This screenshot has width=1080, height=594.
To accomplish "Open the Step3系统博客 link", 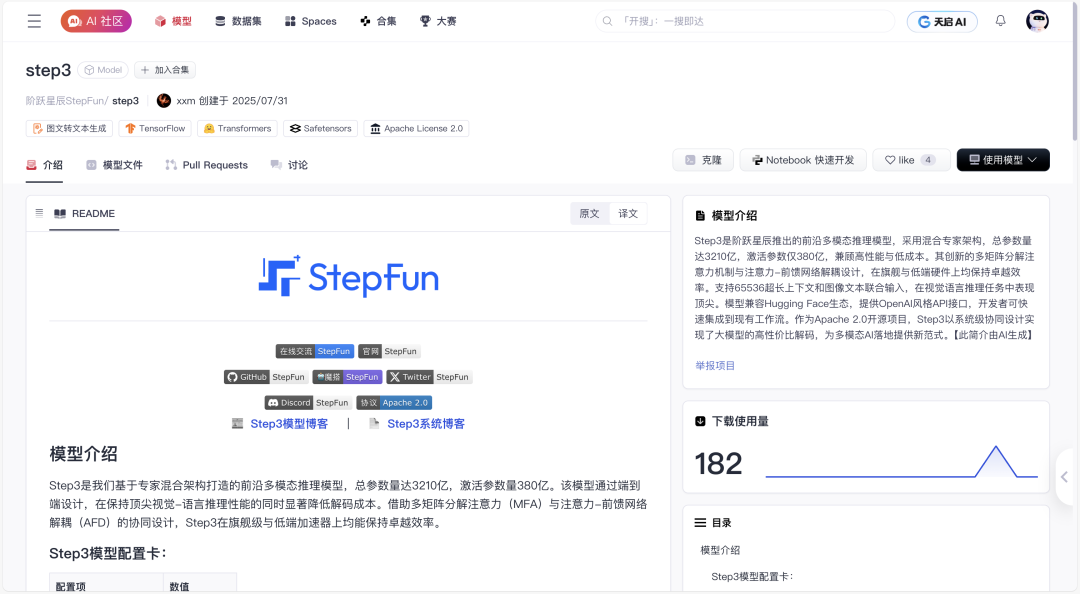I will [426, 424].
